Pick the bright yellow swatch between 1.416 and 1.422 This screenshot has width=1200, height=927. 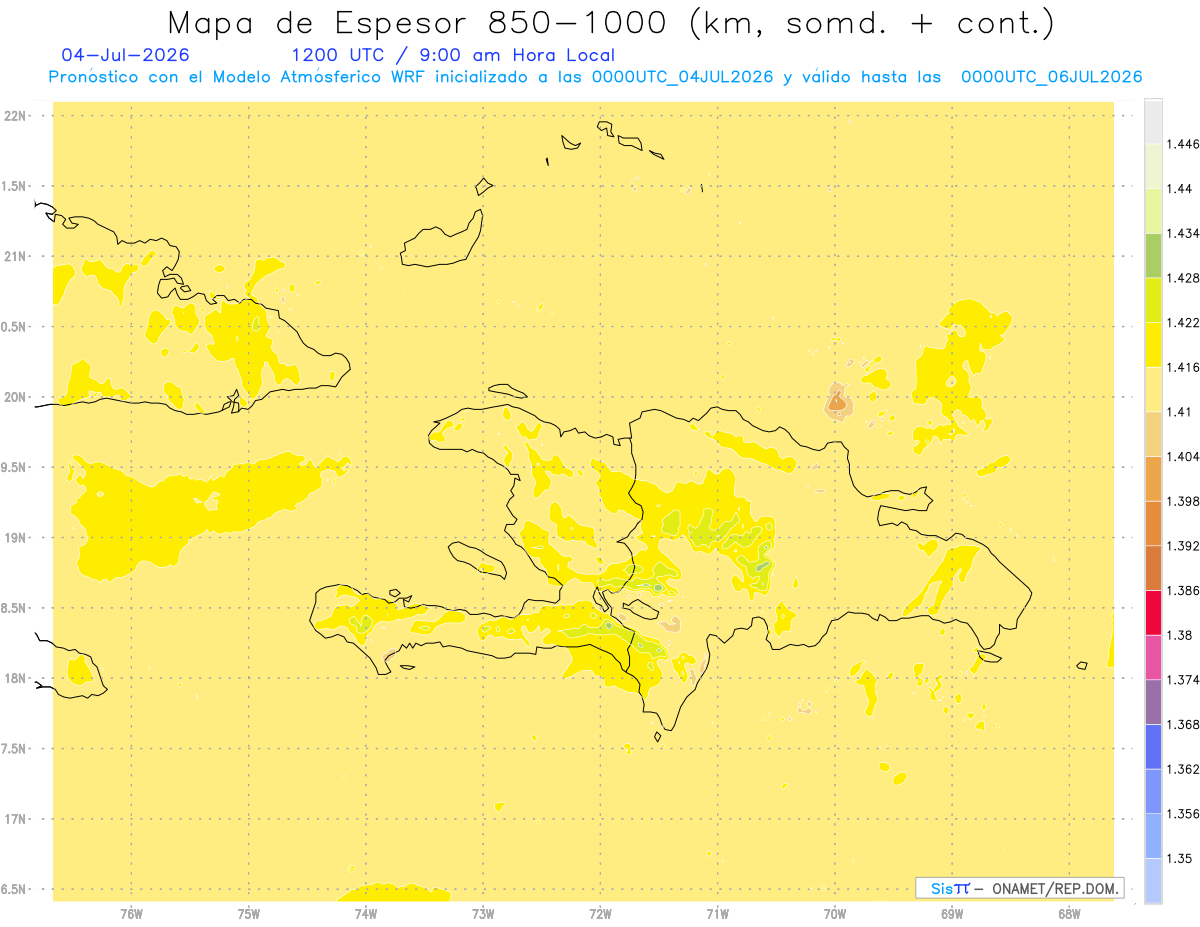tap(1153, 345)
